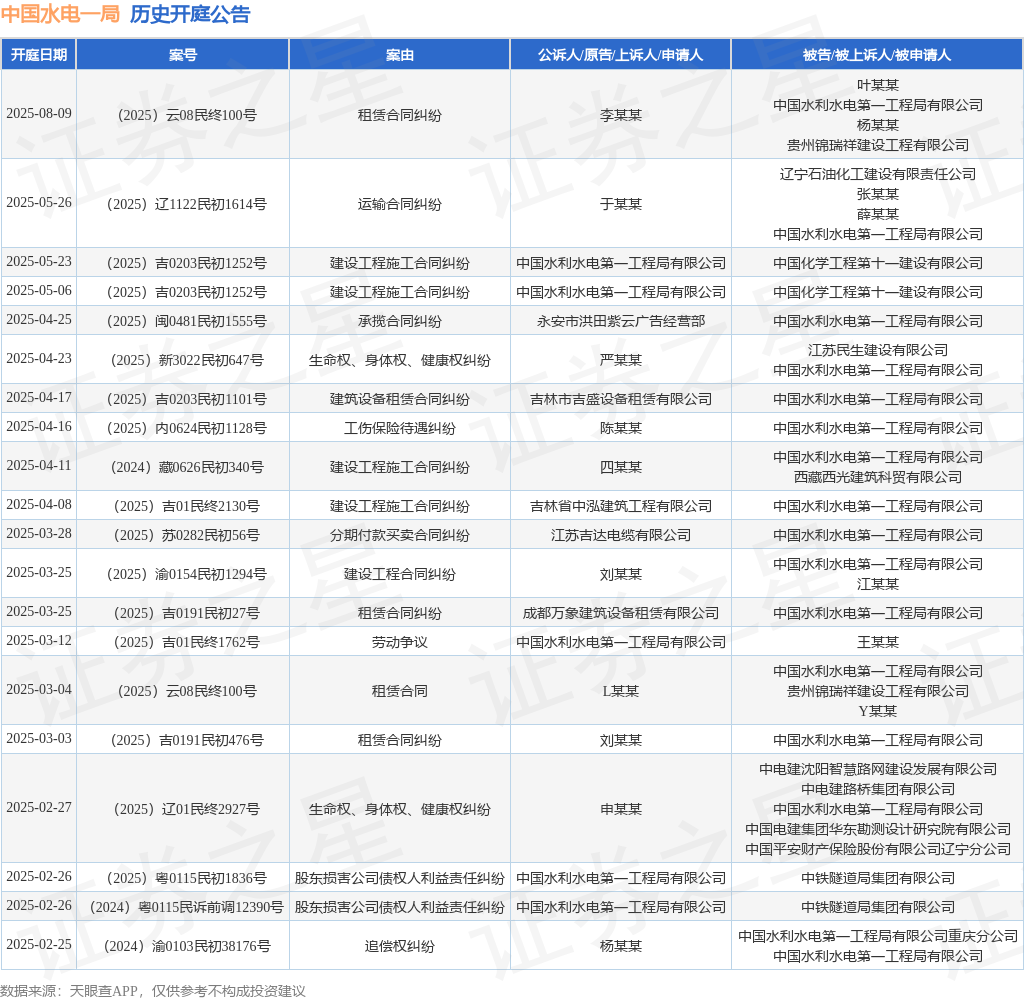The width and height of the screenshot is (1024, 1000).
Task: Select defendant 中国电建集团华东勘测设计研究院有限公司
Action: click(877, 830)
